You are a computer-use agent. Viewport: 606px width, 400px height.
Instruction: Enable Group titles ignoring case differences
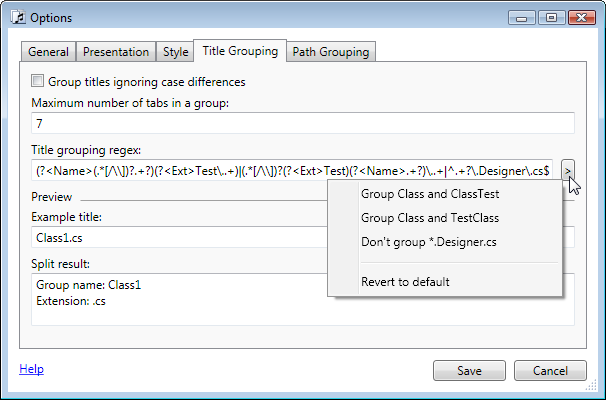coord(38,82)
